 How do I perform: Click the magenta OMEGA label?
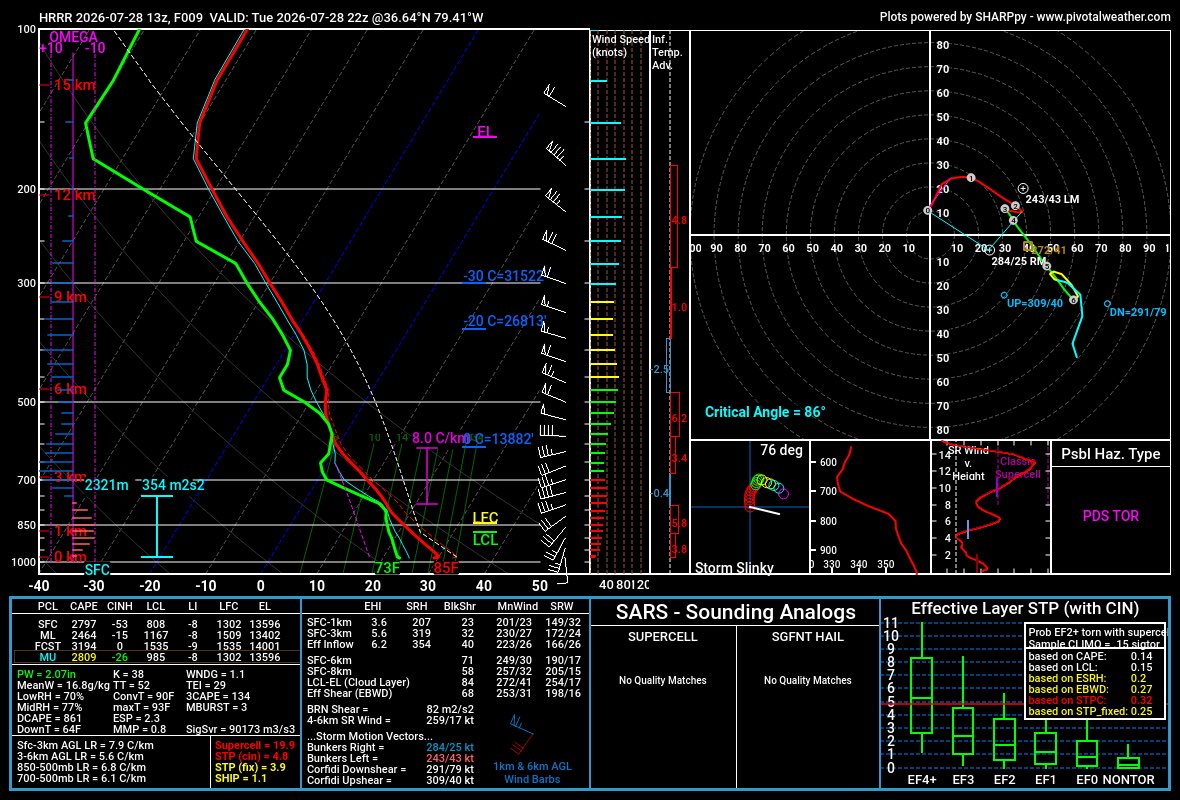click(74, 36)
